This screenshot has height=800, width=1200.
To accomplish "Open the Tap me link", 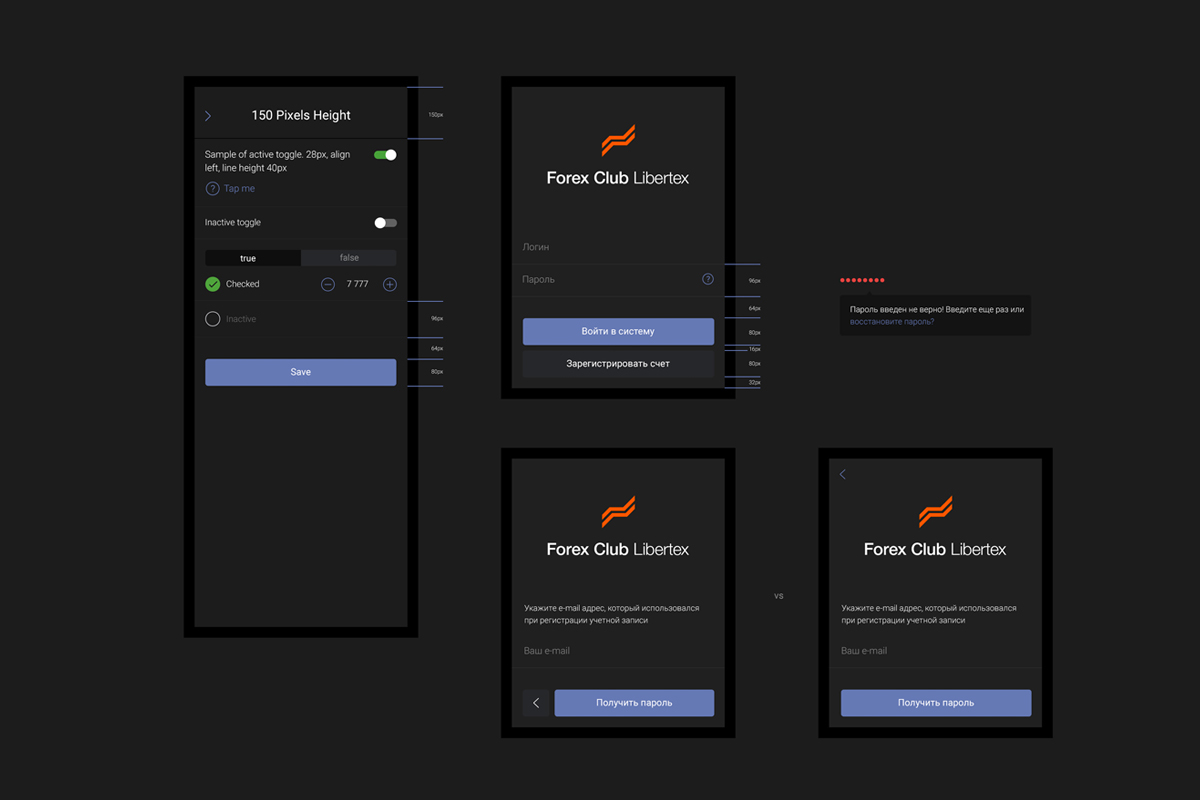I will coord(239,189).
